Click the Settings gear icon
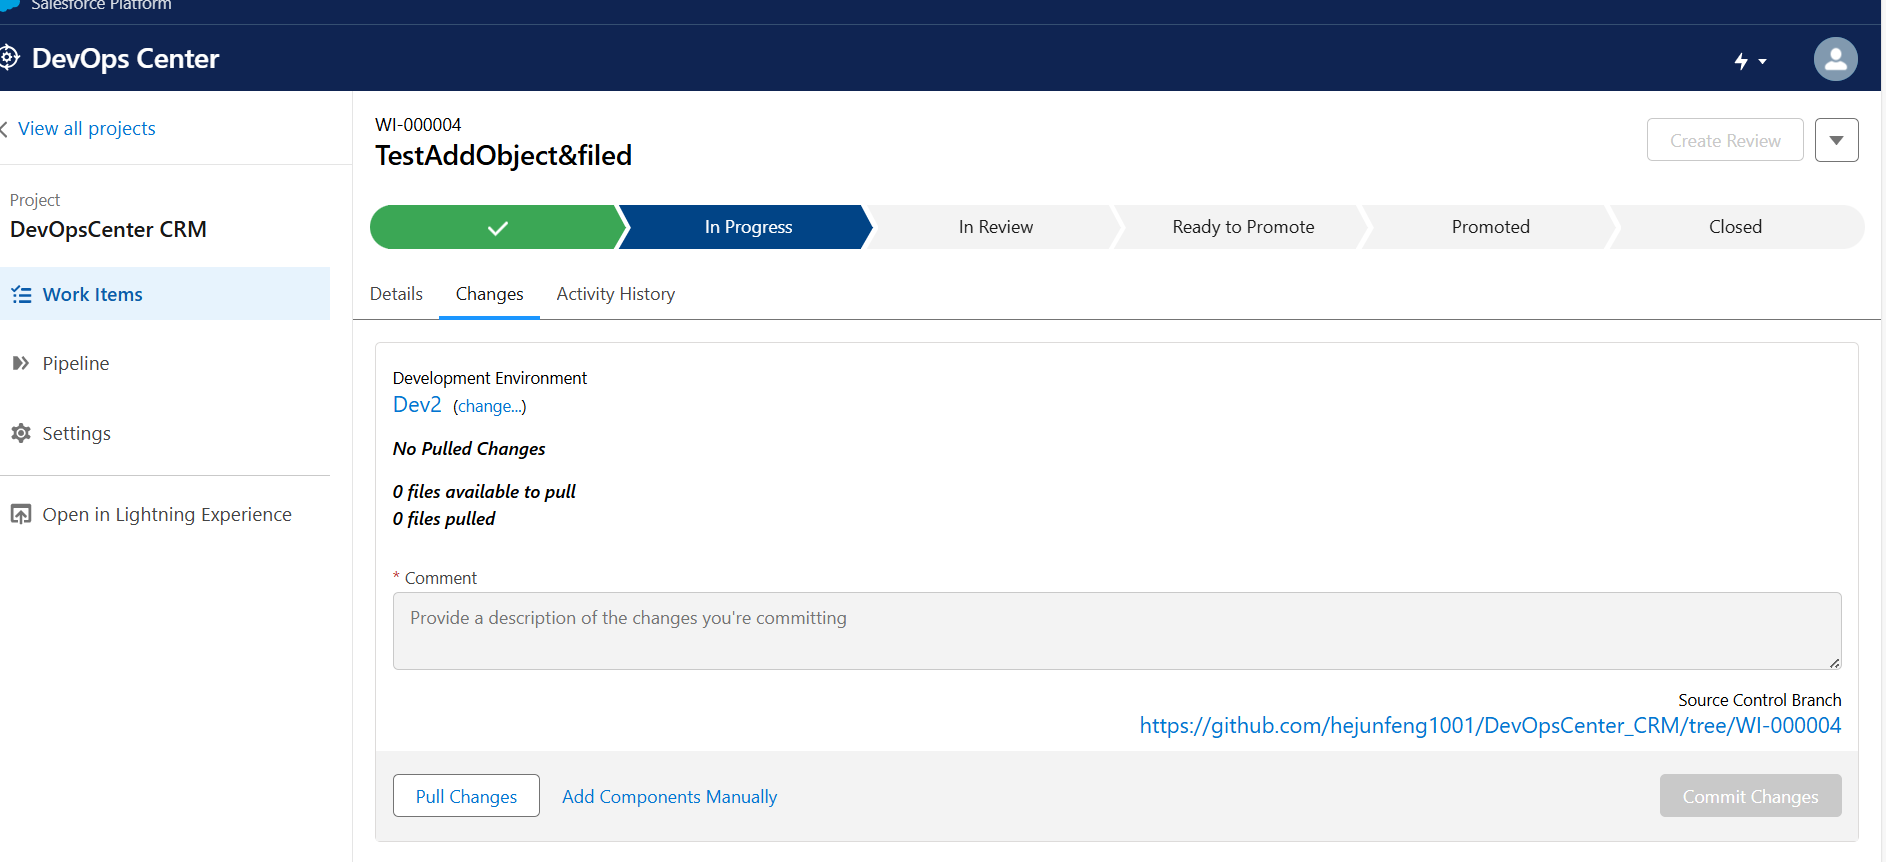 click(20, 433)
